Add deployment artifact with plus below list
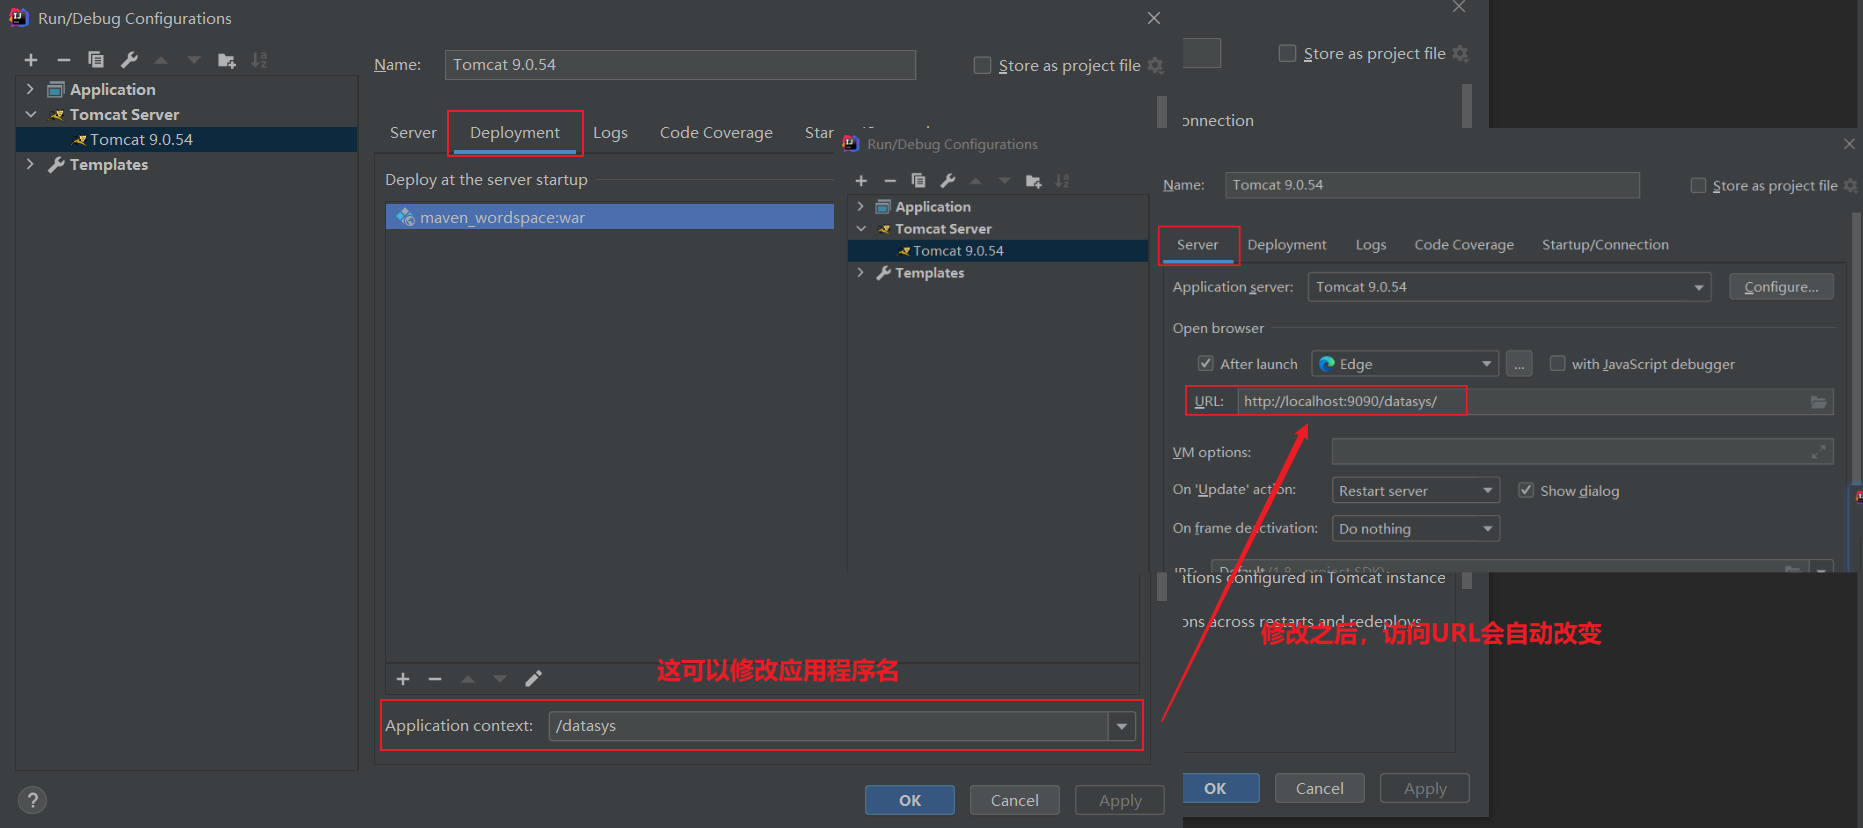 click(403, 679)
